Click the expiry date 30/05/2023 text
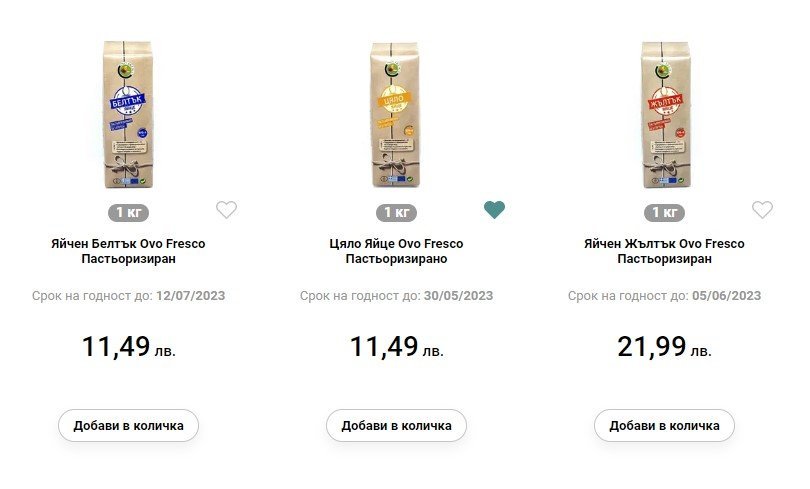This screenshot has height=489, width=810. click(x=458, y=296)
